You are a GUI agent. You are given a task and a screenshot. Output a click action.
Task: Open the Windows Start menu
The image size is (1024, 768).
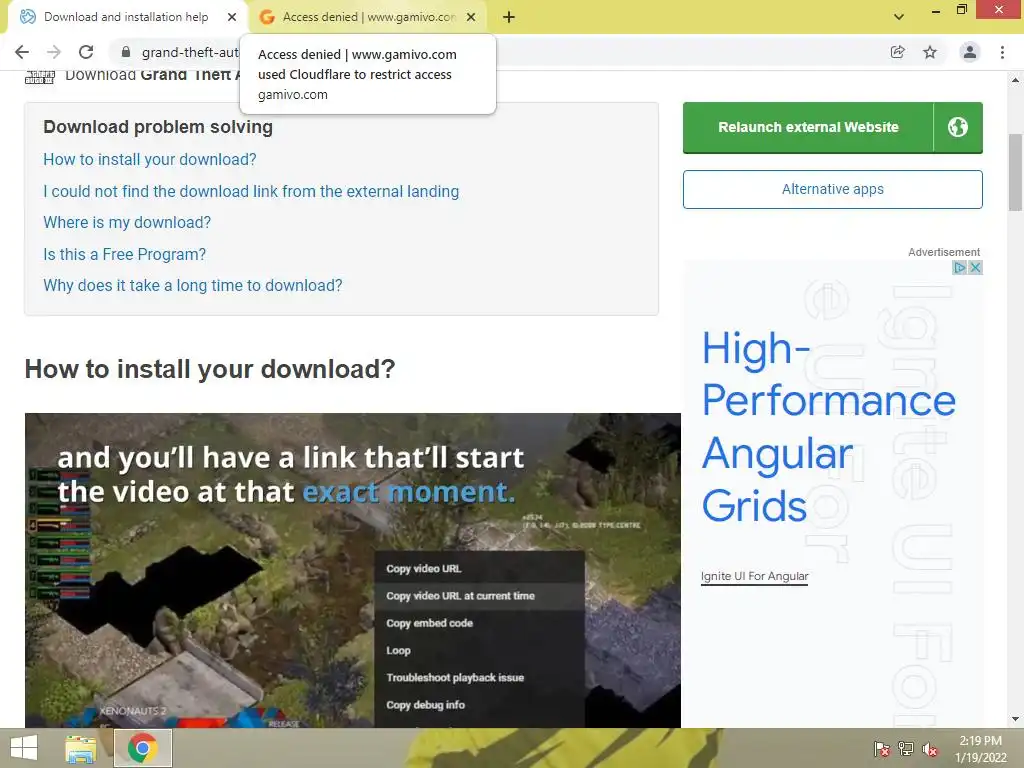coord(24,748)
